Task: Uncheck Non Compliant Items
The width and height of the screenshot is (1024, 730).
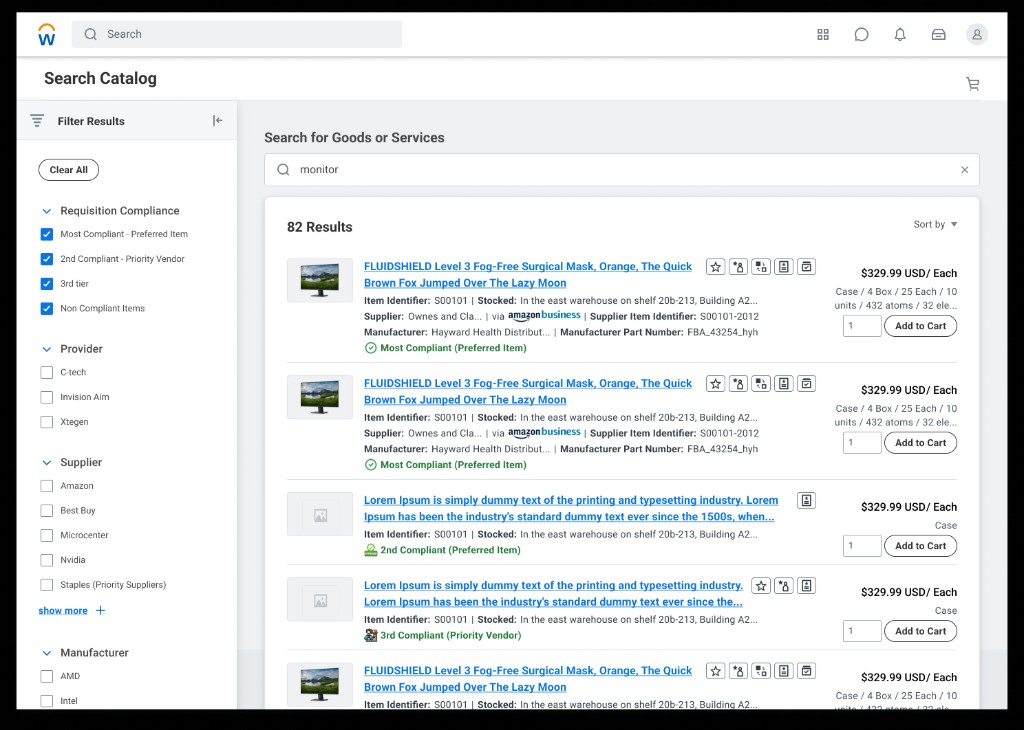Action: 46,309
